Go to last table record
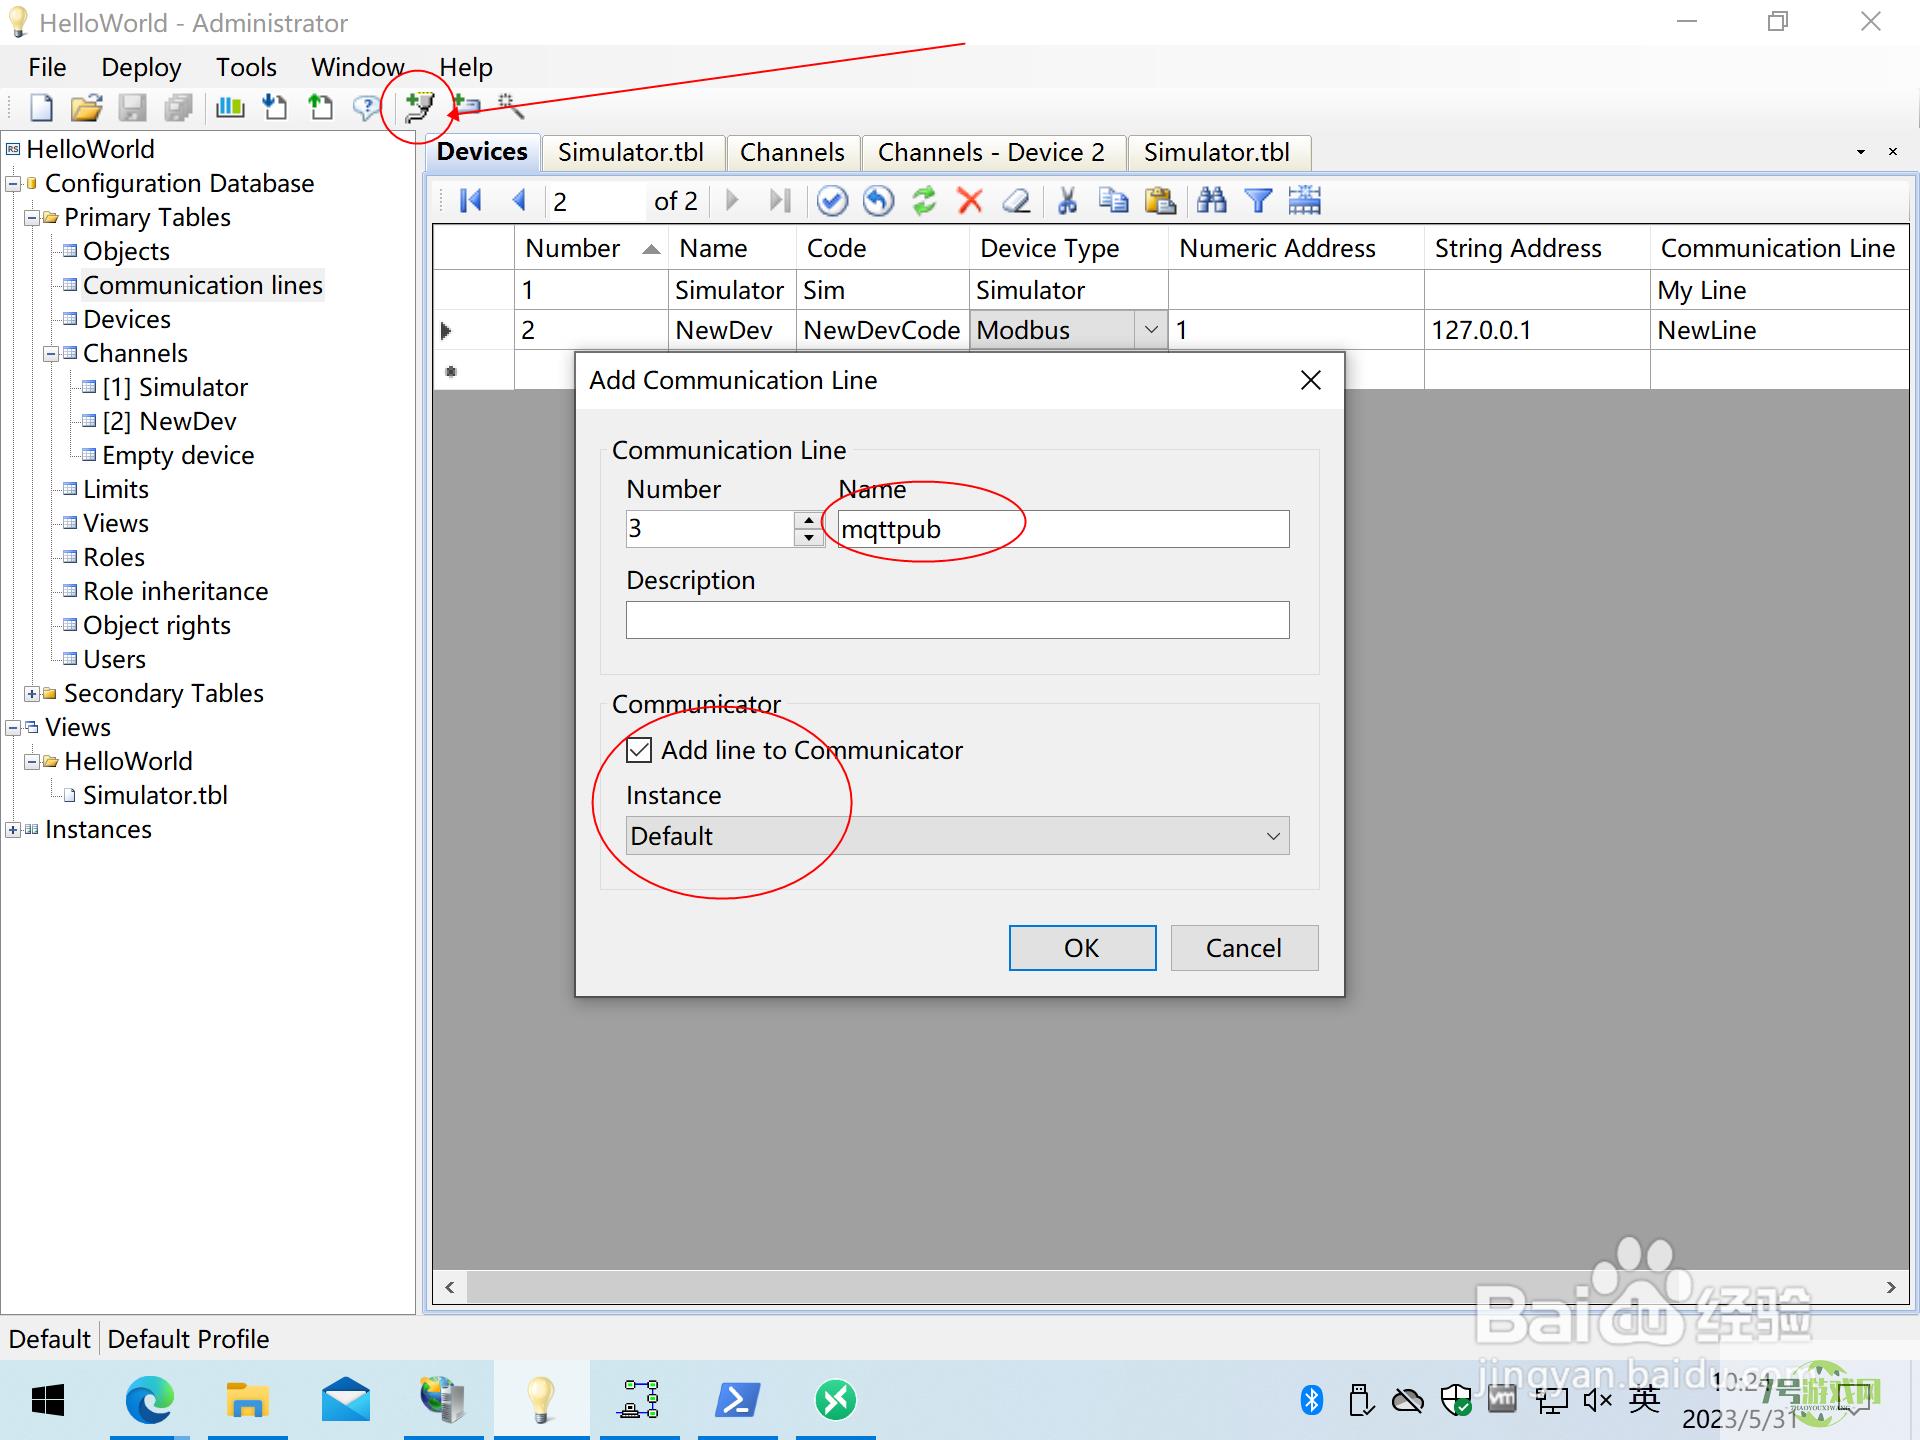The width and height of the screenshot is (1920, 1440). click(x=780, y=201)
